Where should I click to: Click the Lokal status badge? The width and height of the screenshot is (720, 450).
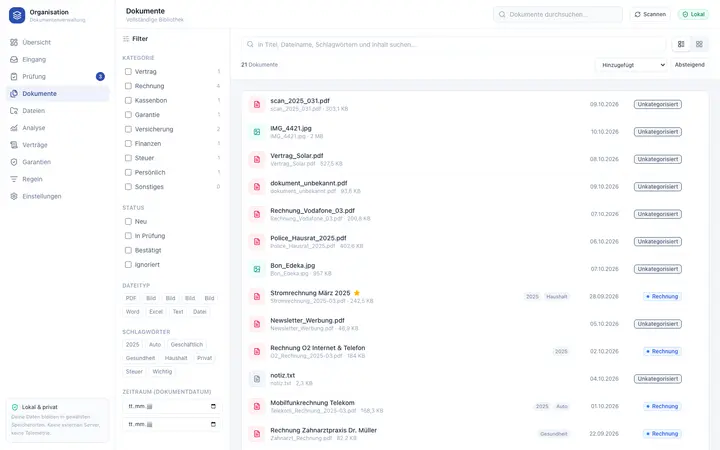click(693, 14)
